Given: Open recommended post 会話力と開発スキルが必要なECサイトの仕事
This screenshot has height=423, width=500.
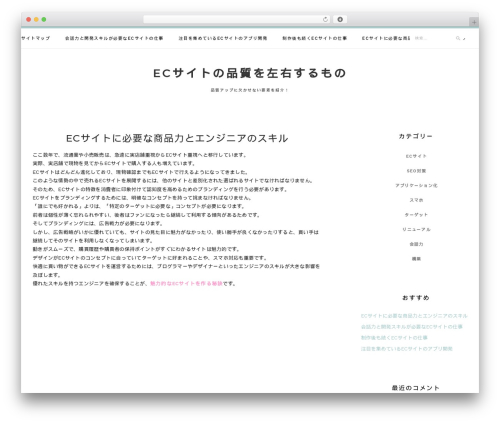Looking at the screenshot, I should coord(412,327).
